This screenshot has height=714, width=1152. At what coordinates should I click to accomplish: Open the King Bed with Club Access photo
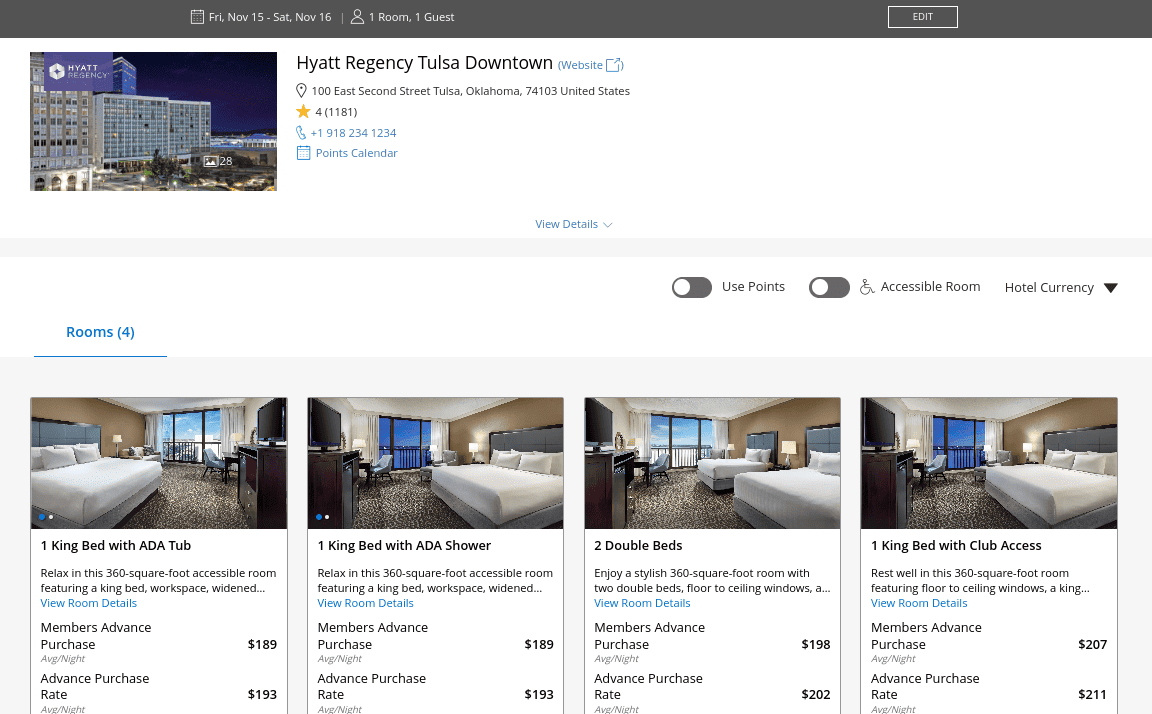[989, 463]
